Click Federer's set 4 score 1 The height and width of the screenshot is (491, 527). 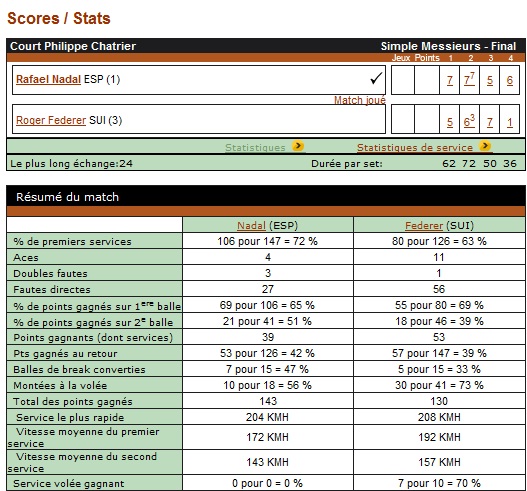point(510,122)
